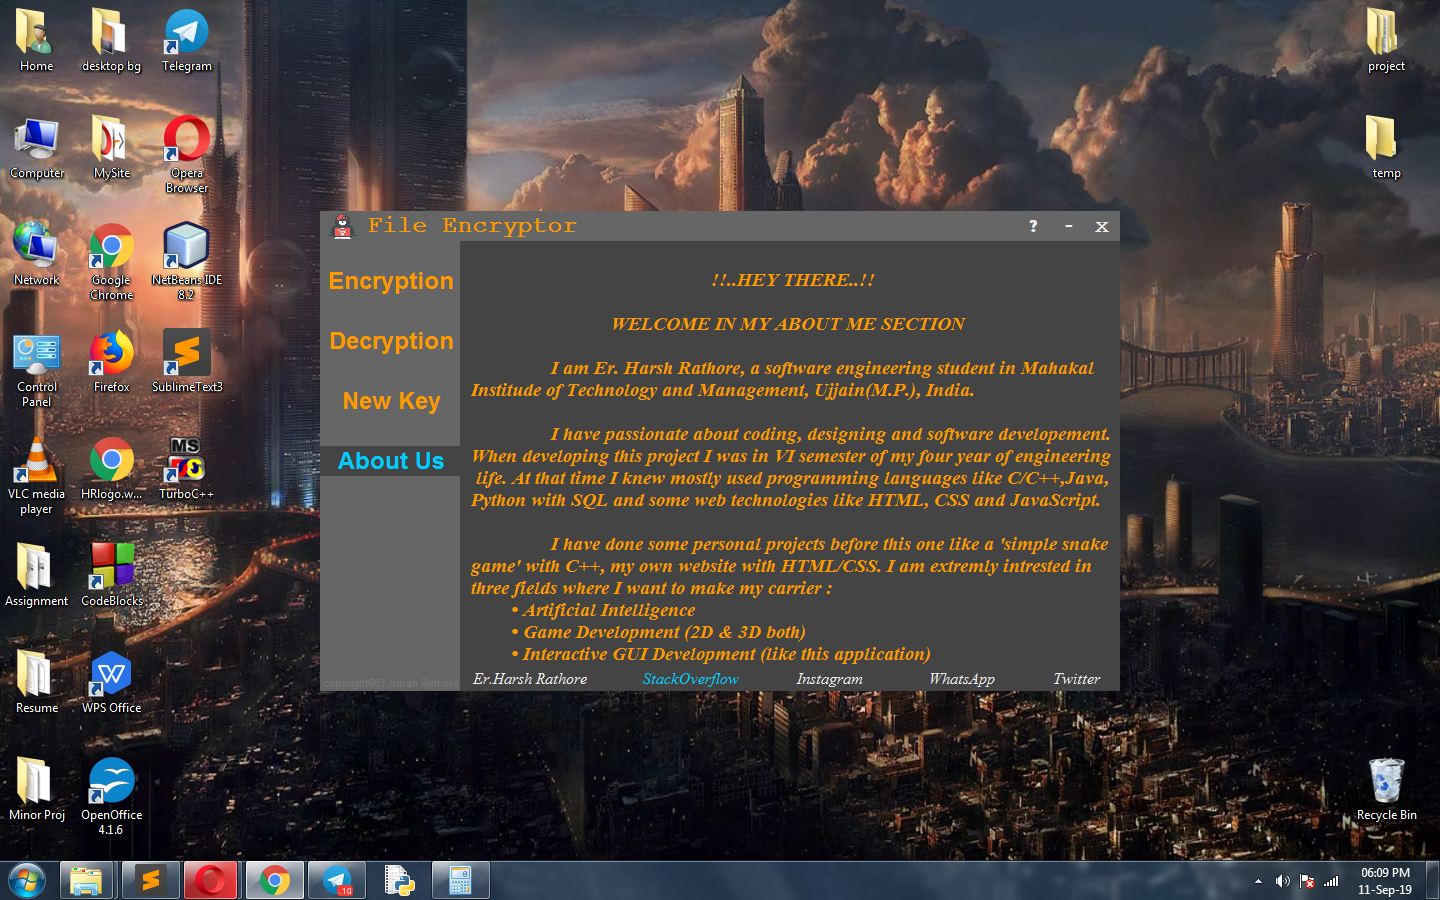1440x900 pixels.
Task: Select the SublimeText3 desktop shortcut
Action: point(186,360)
